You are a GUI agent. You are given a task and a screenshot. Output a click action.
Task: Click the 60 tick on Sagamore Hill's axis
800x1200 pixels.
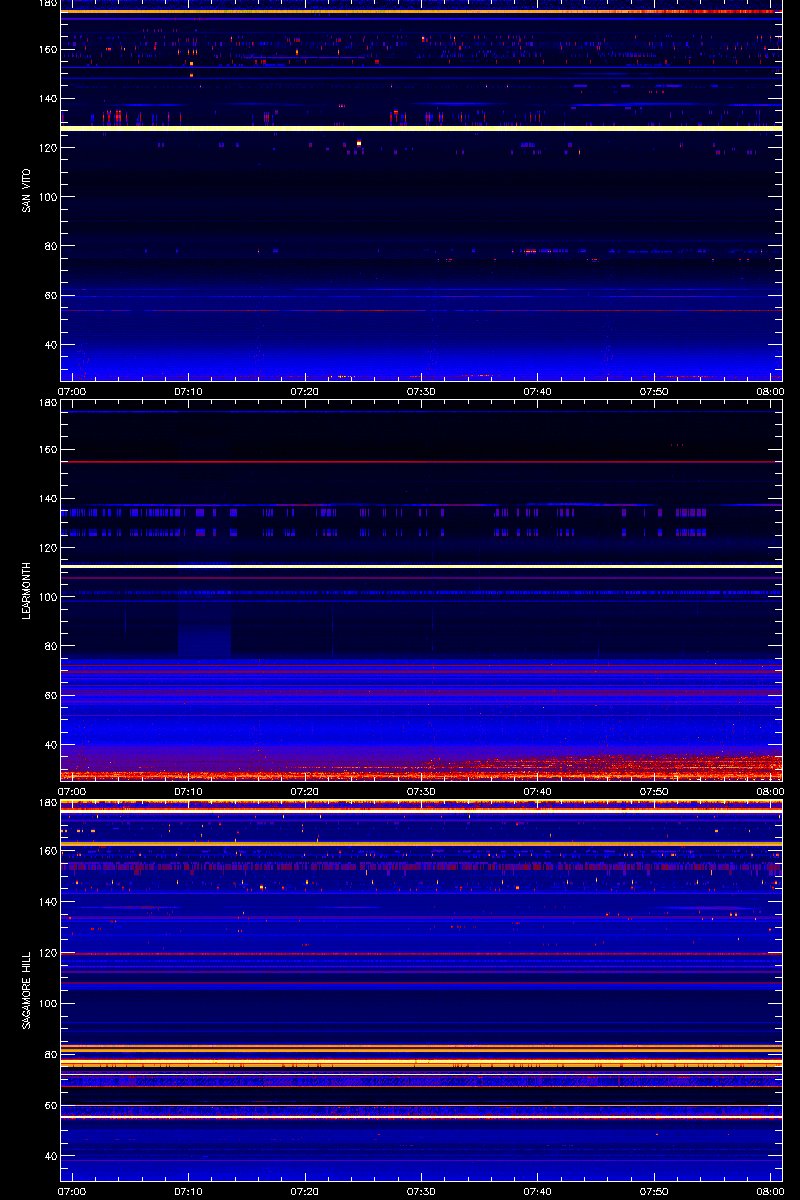(x=51, y=1105)
